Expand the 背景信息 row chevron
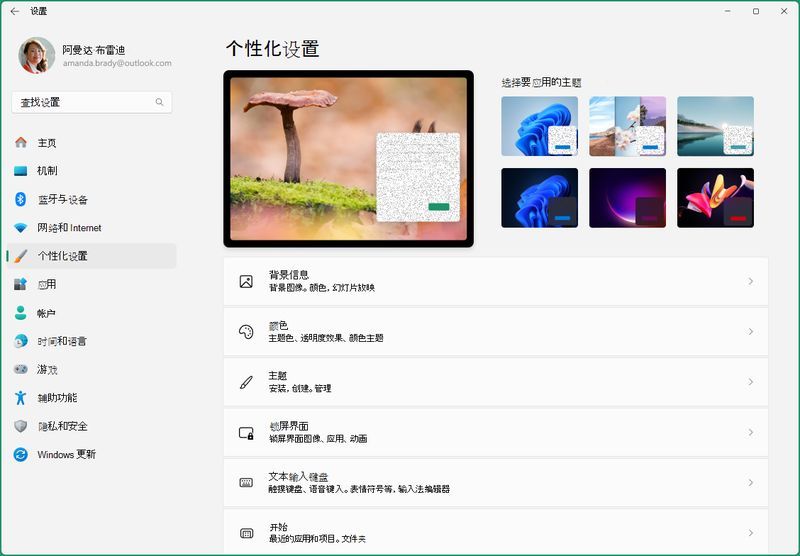This screenshot has width=800, height=556. pyautogui.click(x=751, y=281)
